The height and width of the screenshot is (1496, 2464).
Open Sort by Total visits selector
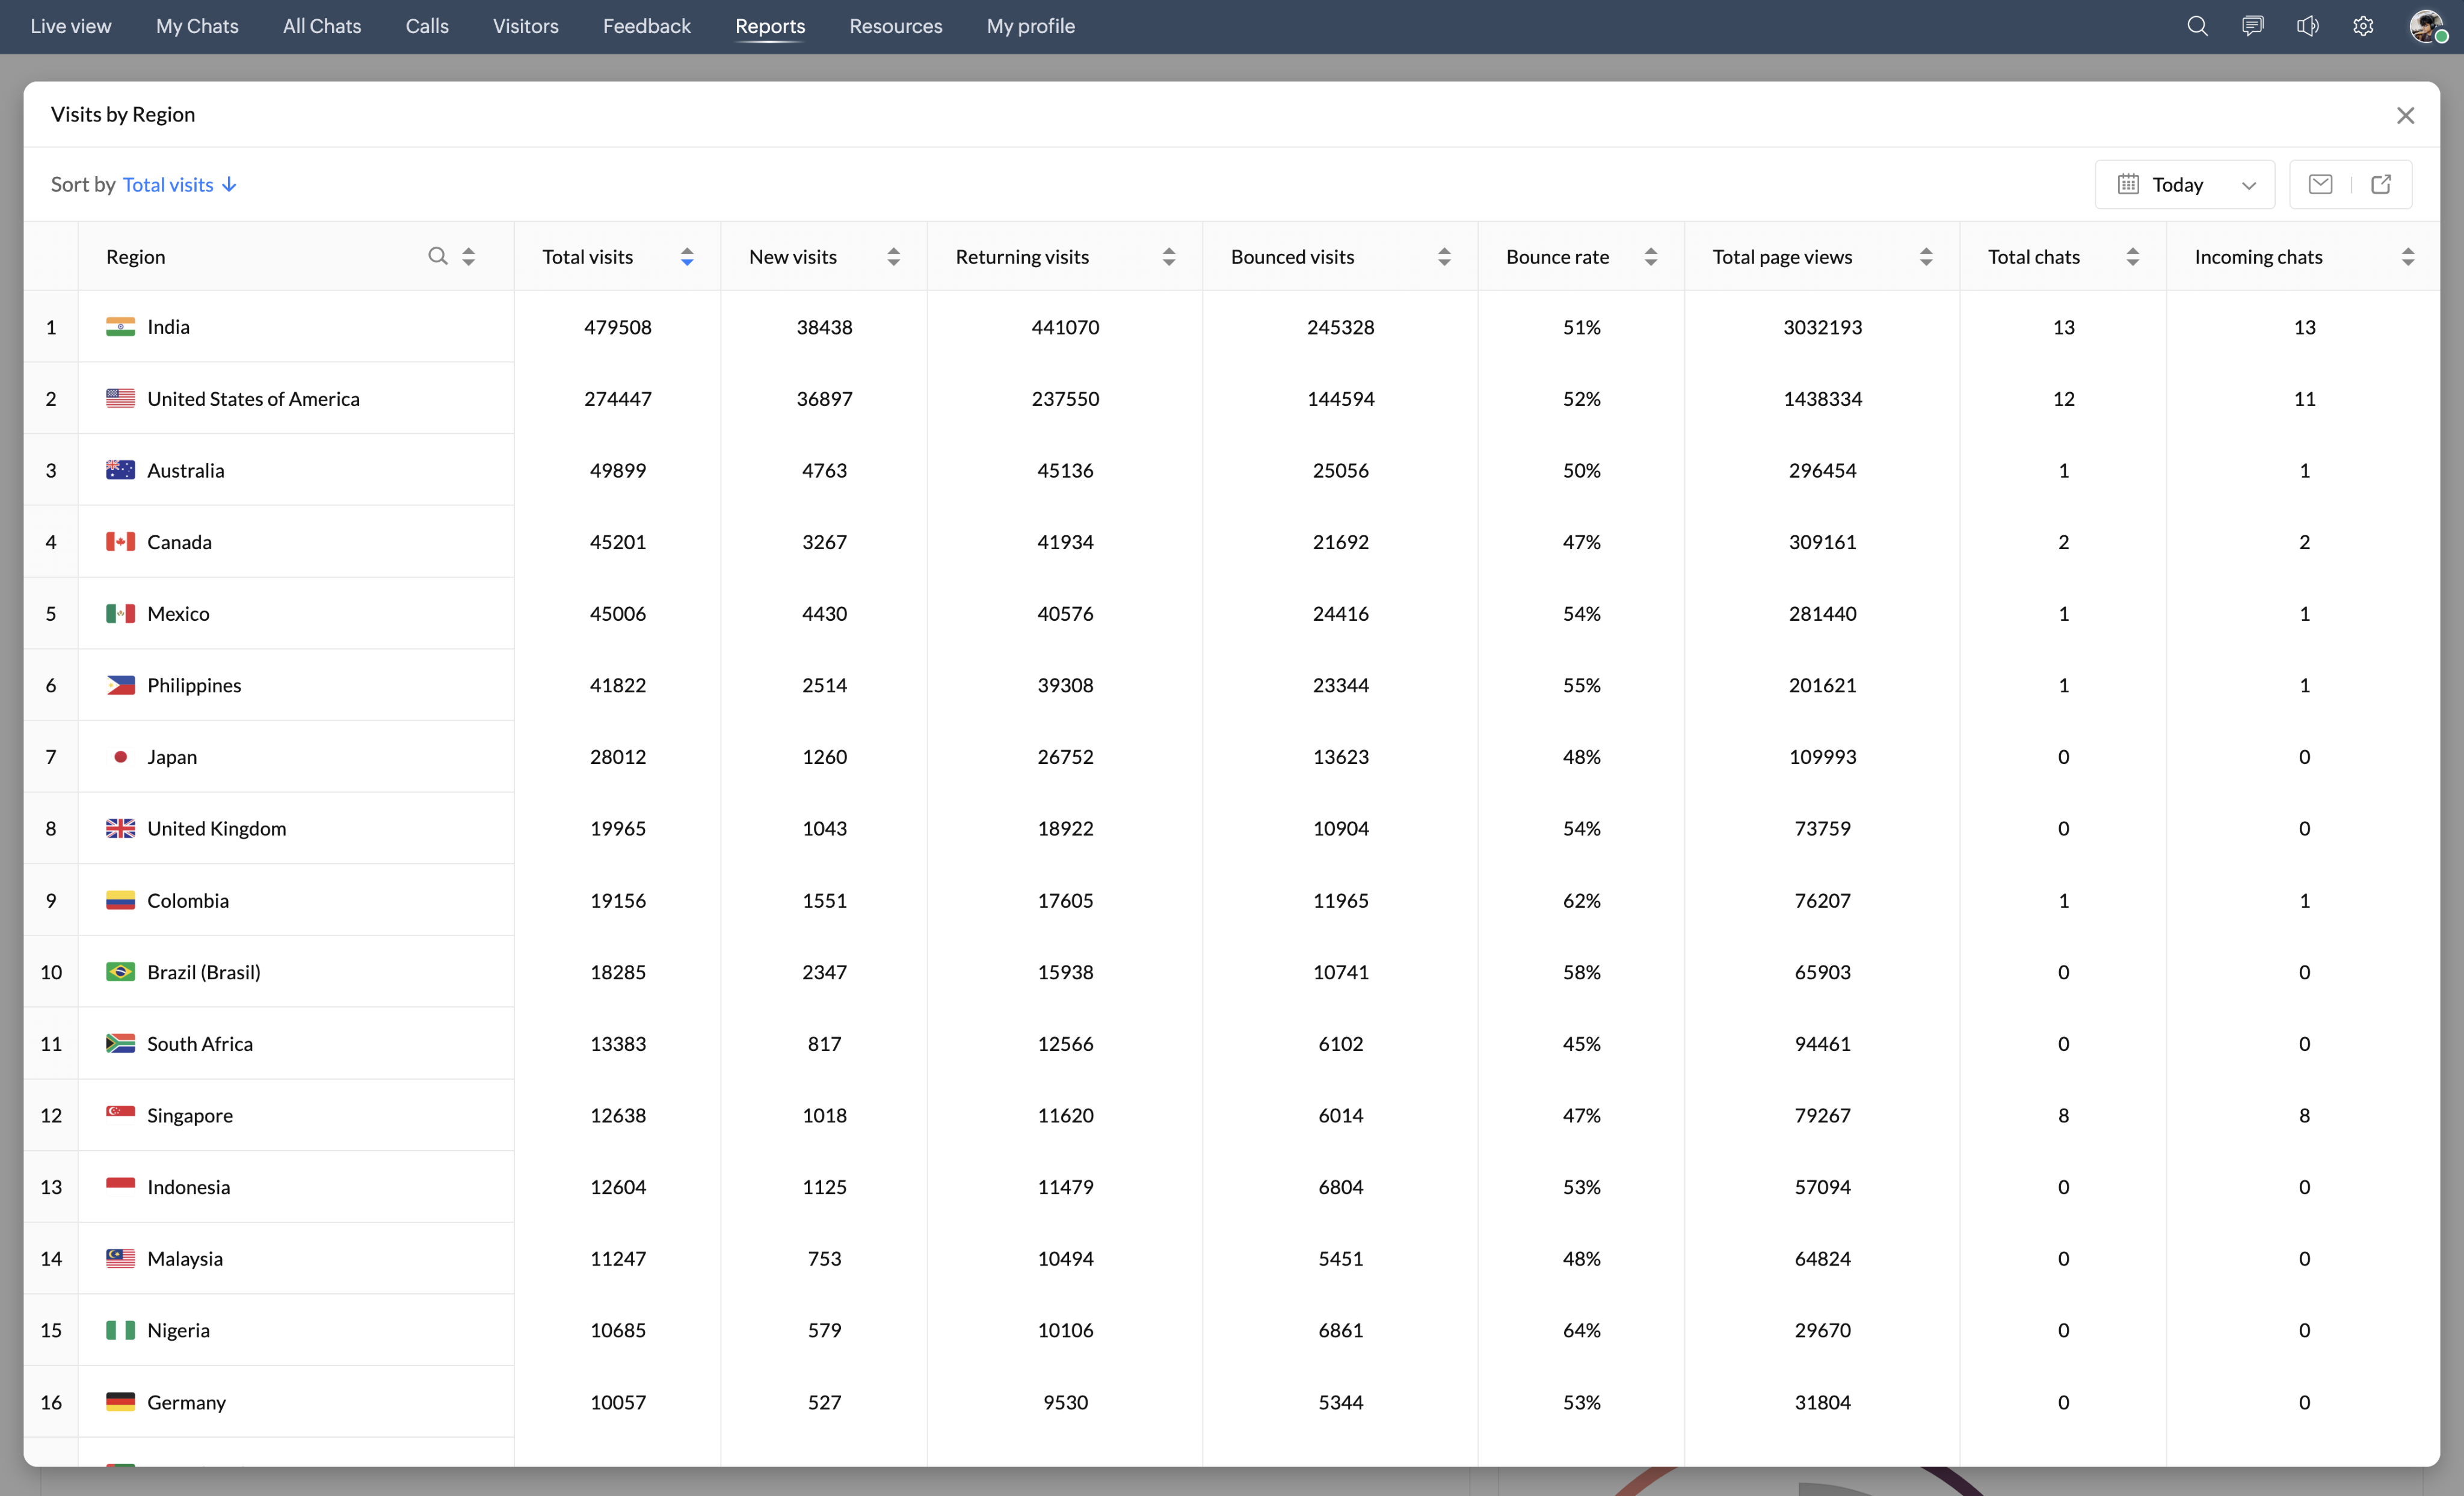pyautogui.click(x=179, y=184)
